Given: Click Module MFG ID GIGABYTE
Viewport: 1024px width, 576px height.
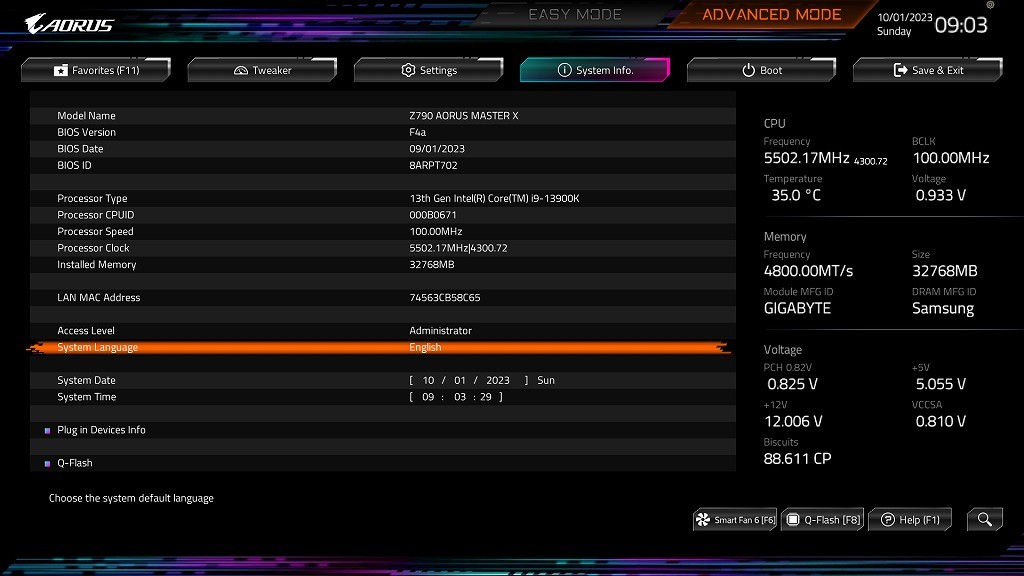Looking at the screenshot, I should tap(797, 308).
